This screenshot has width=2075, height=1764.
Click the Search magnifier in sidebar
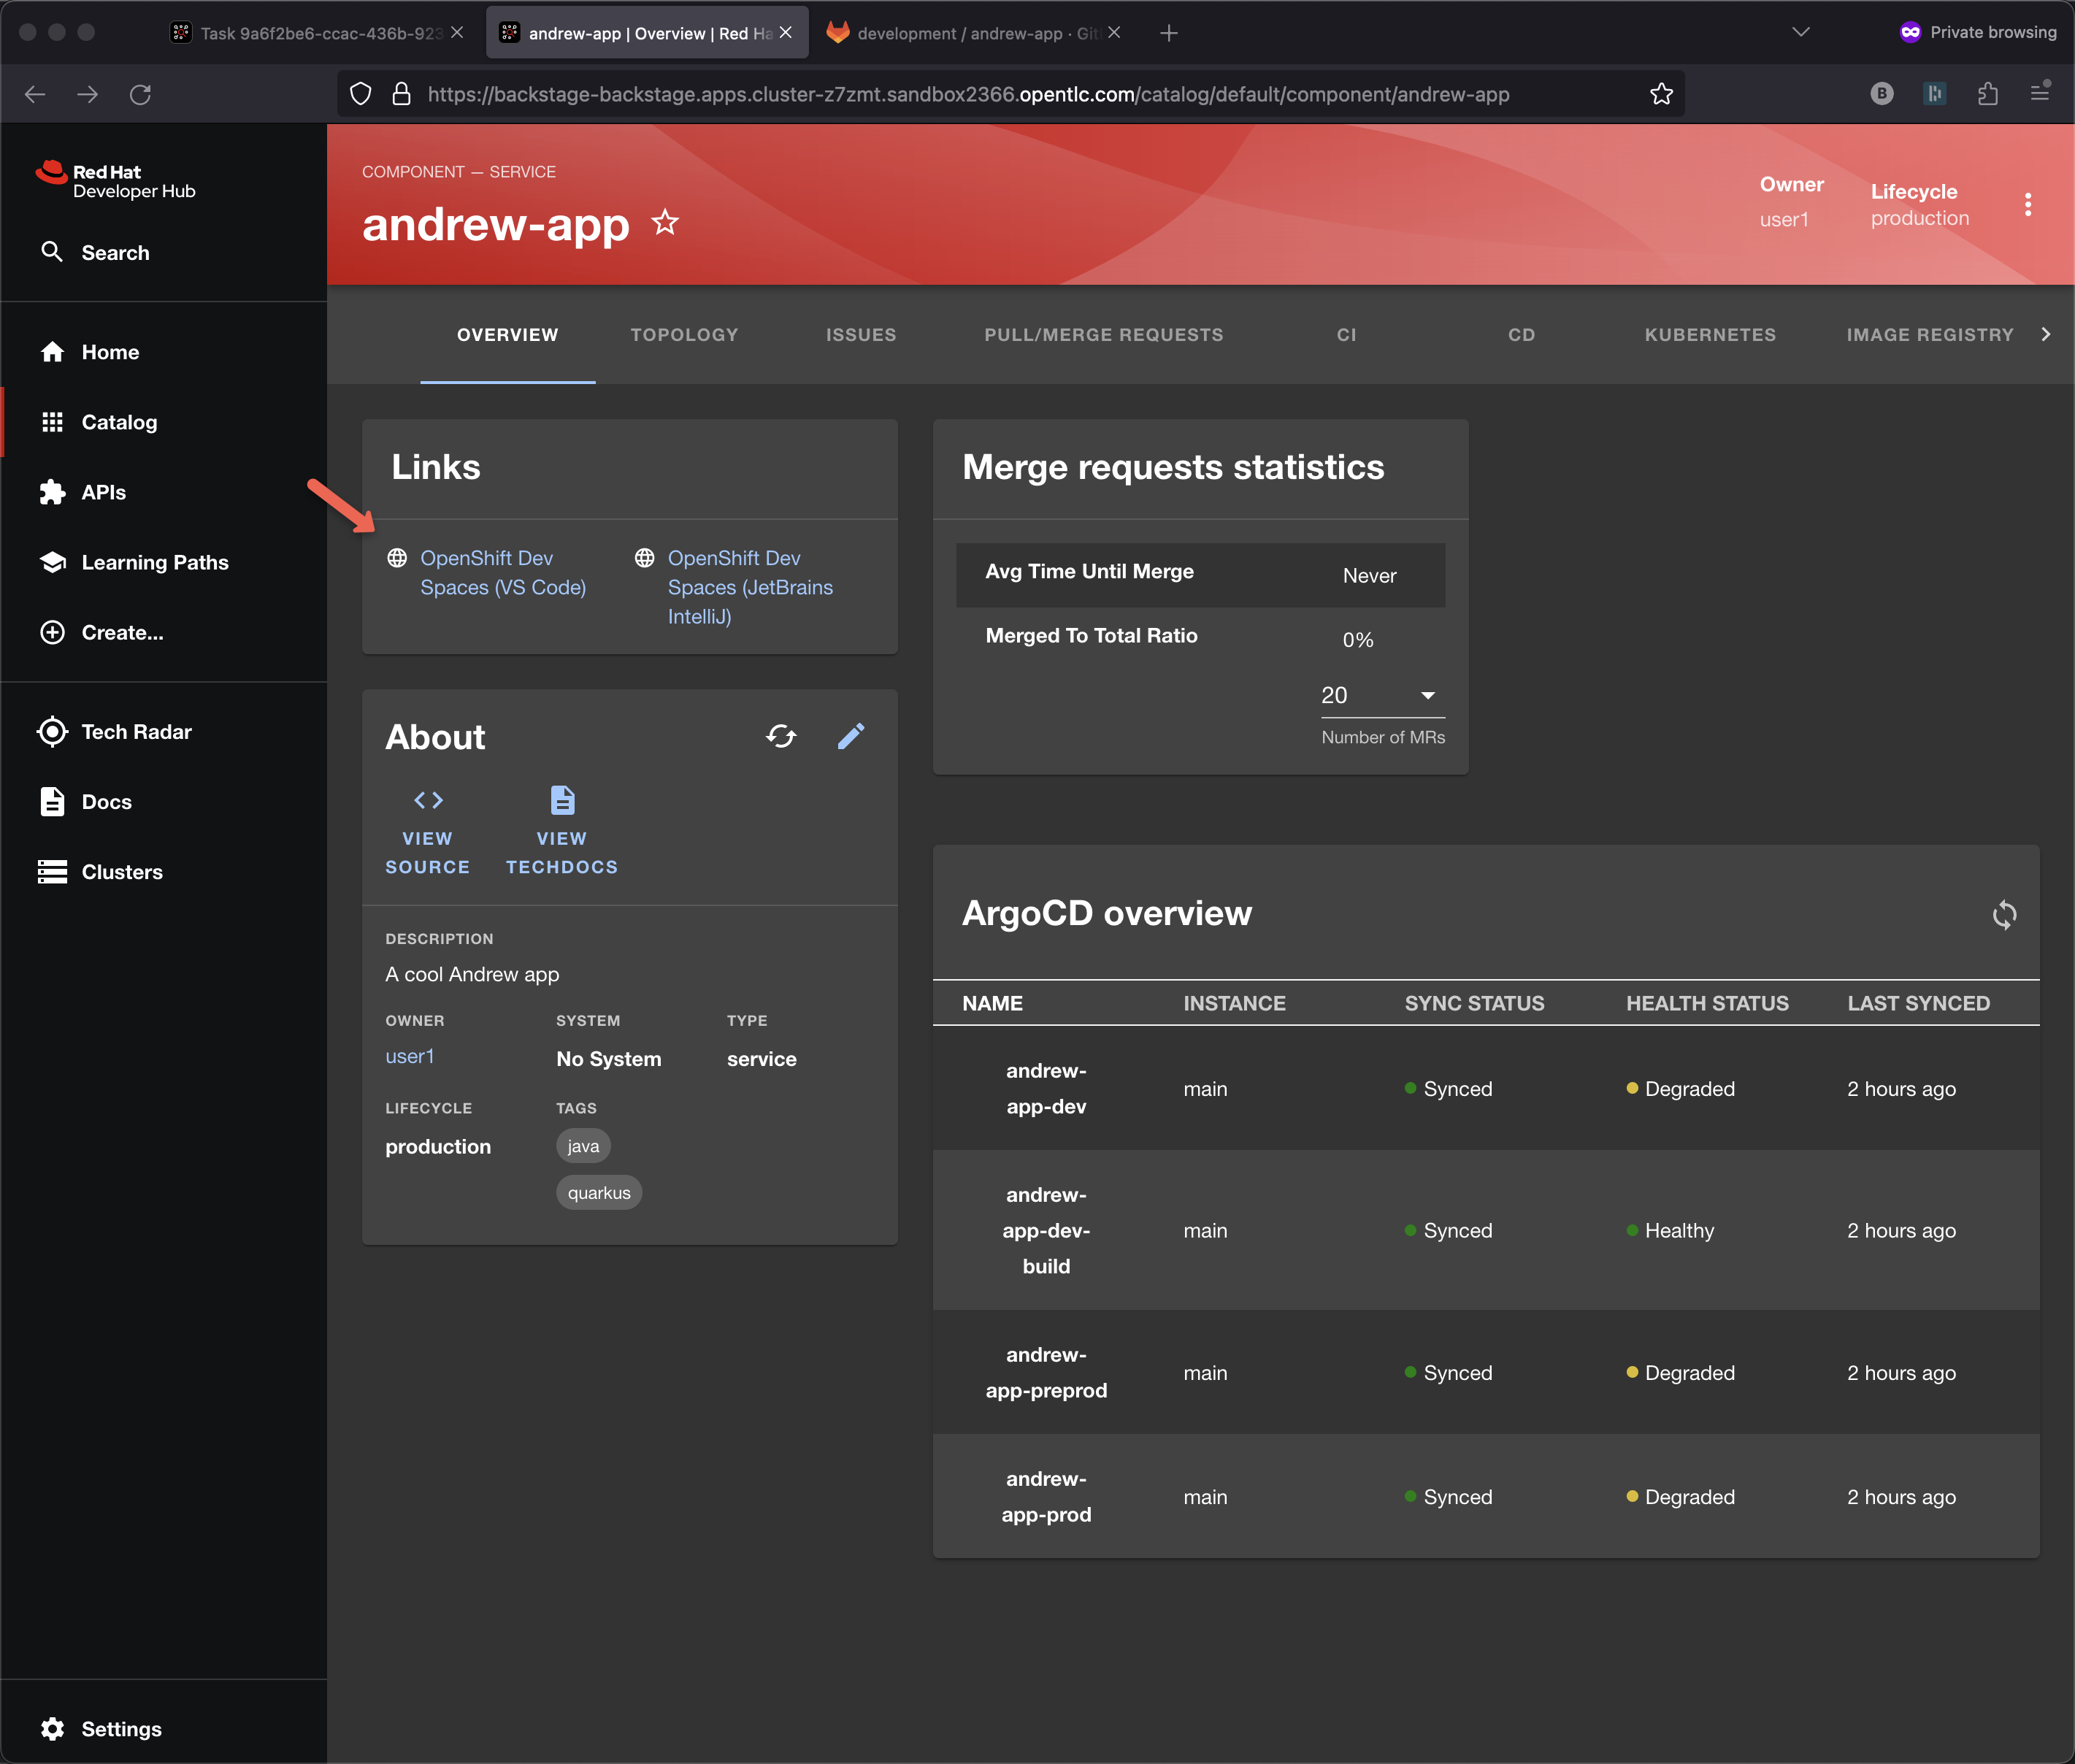tap(52, 252)
